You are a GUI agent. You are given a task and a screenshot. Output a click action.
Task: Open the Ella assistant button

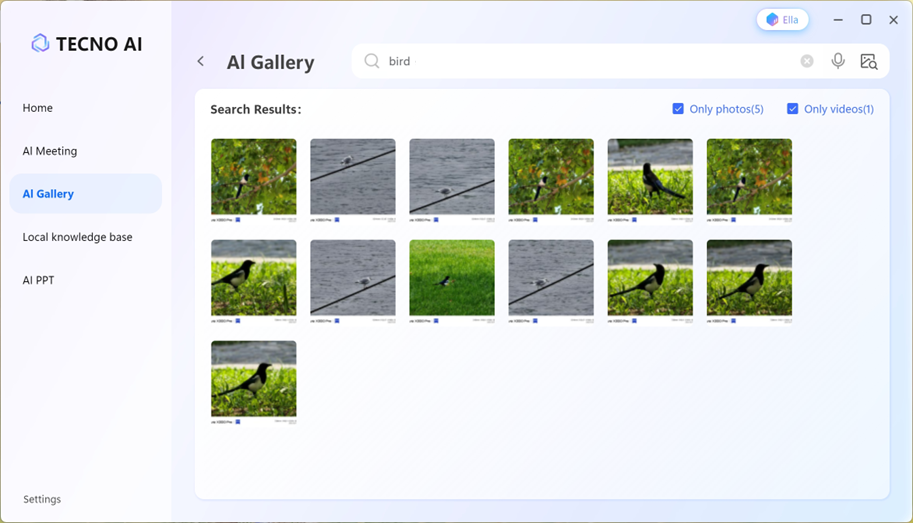point(782,20)
